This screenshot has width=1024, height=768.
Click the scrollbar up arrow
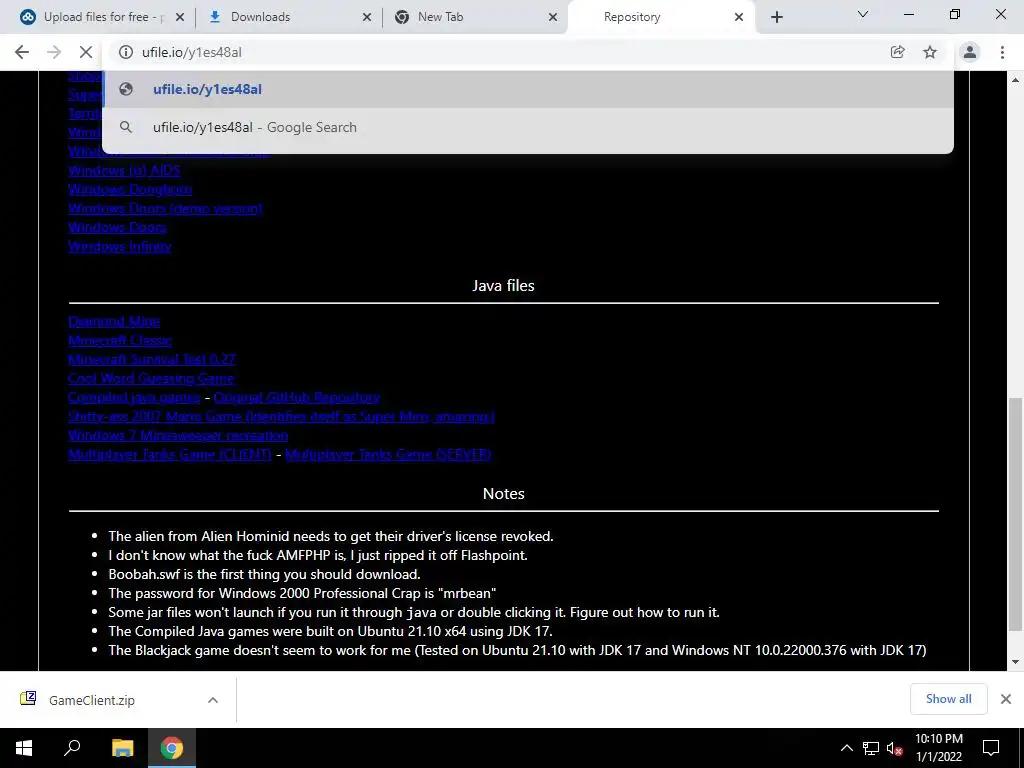point(1015,80)
